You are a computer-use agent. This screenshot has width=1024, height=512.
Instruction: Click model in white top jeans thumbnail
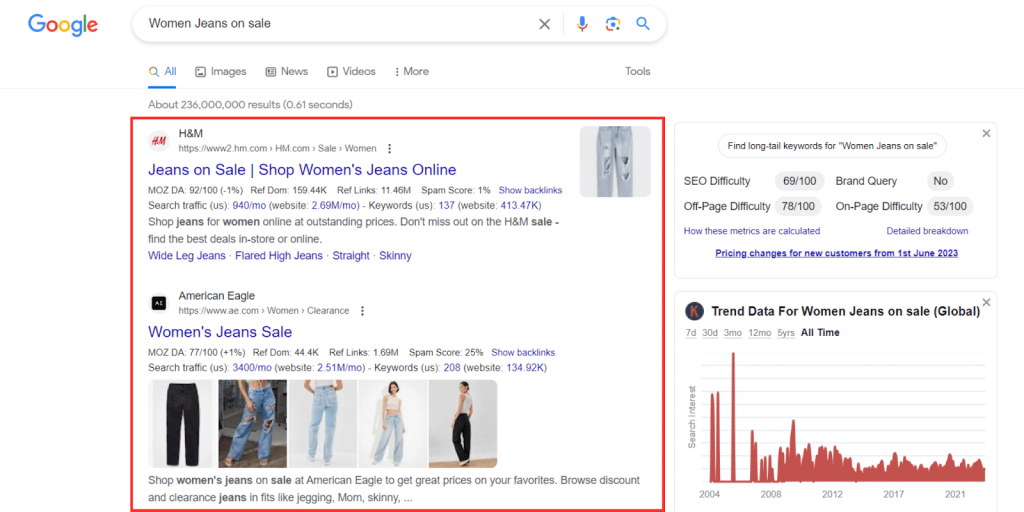pyautogui.click(x=393, y=424)
